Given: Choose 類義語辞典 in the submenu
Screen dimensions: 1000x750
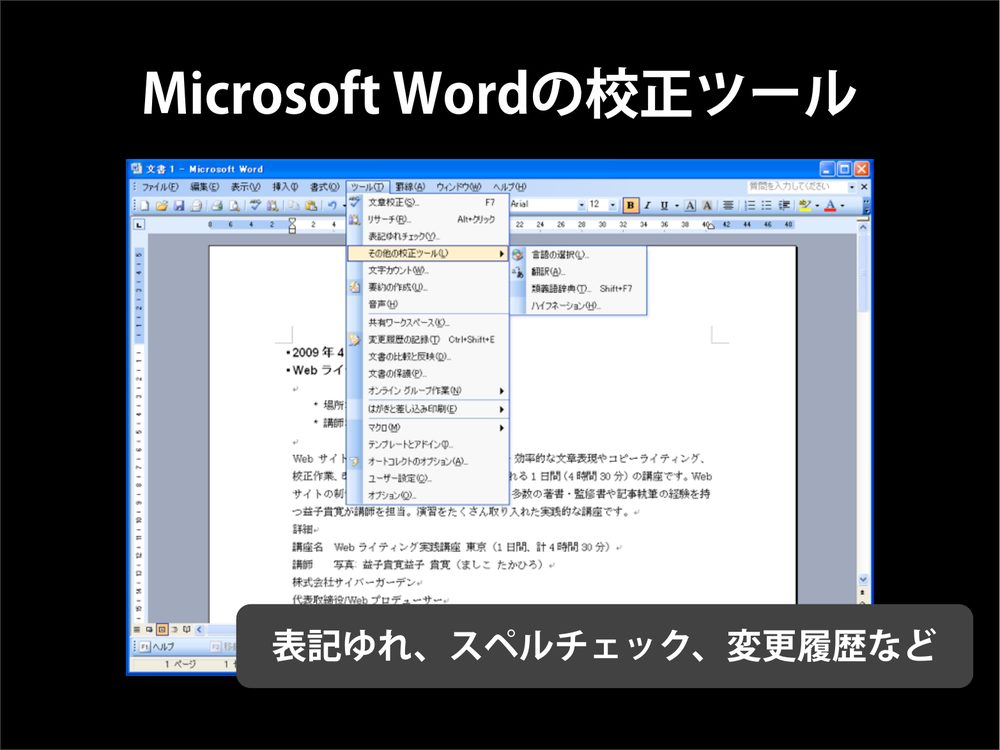Looking at the screenshot, I should pyautogui.click(x=578, y=288).
